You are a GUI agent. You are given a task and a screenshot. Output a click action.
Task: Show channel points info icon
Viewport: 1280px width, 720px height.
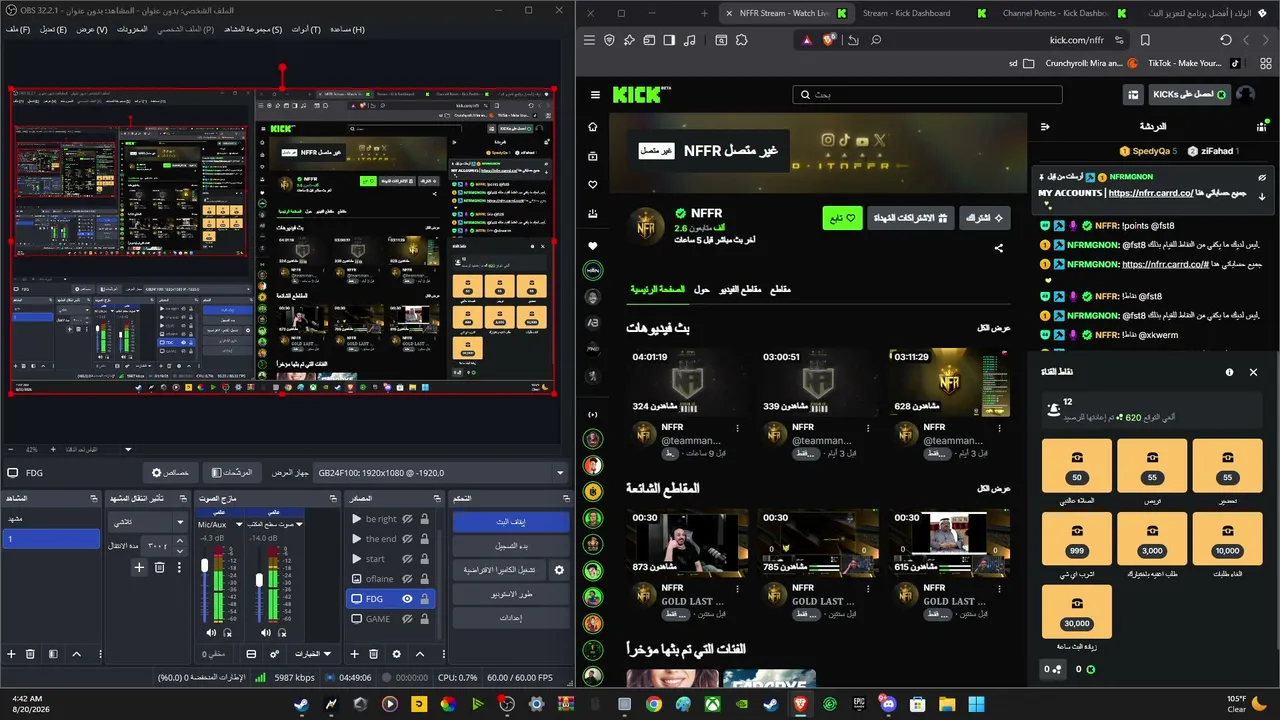[x=1229, y=372]
